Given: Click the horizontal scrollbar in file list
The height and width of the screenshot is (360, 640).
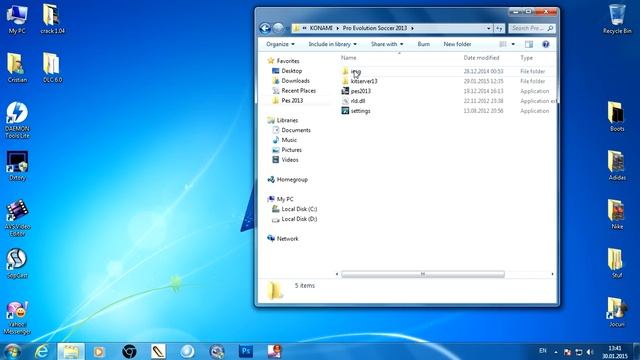Looking at the screenshot, I should pyautogui.click(x=423, y=274).
